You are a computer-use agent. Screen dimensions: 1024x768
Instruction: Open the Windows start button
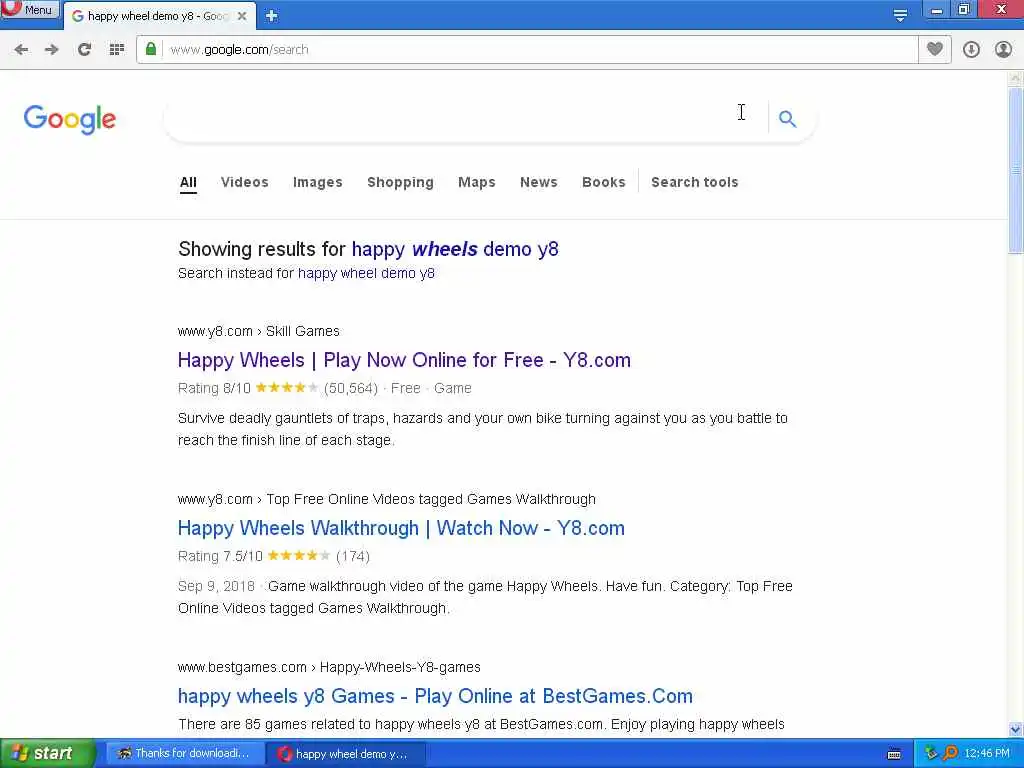(x=48, y=754)
